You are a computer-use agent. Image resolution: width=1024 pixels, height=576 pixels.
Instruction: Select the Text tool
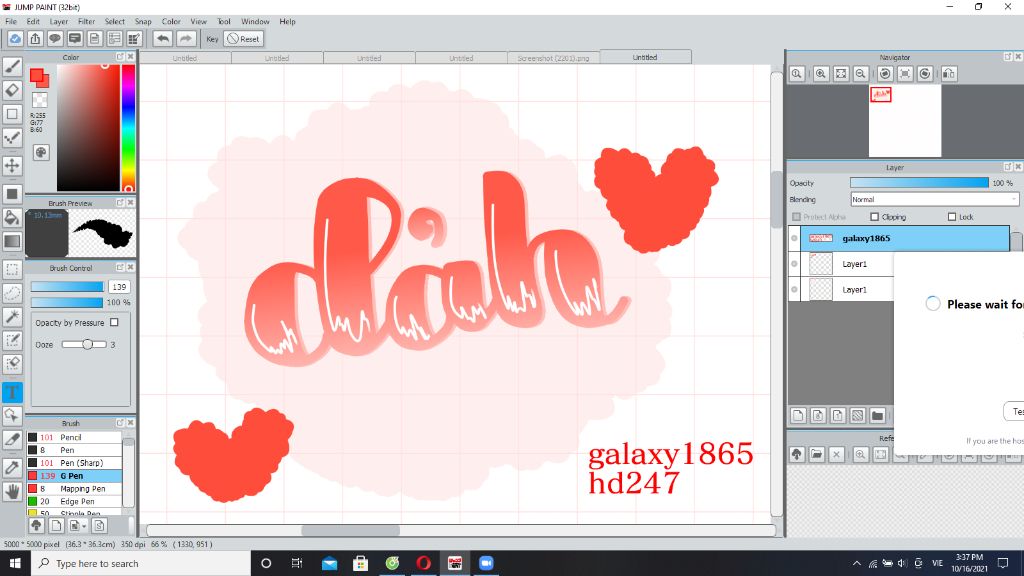tap(12, 392)
